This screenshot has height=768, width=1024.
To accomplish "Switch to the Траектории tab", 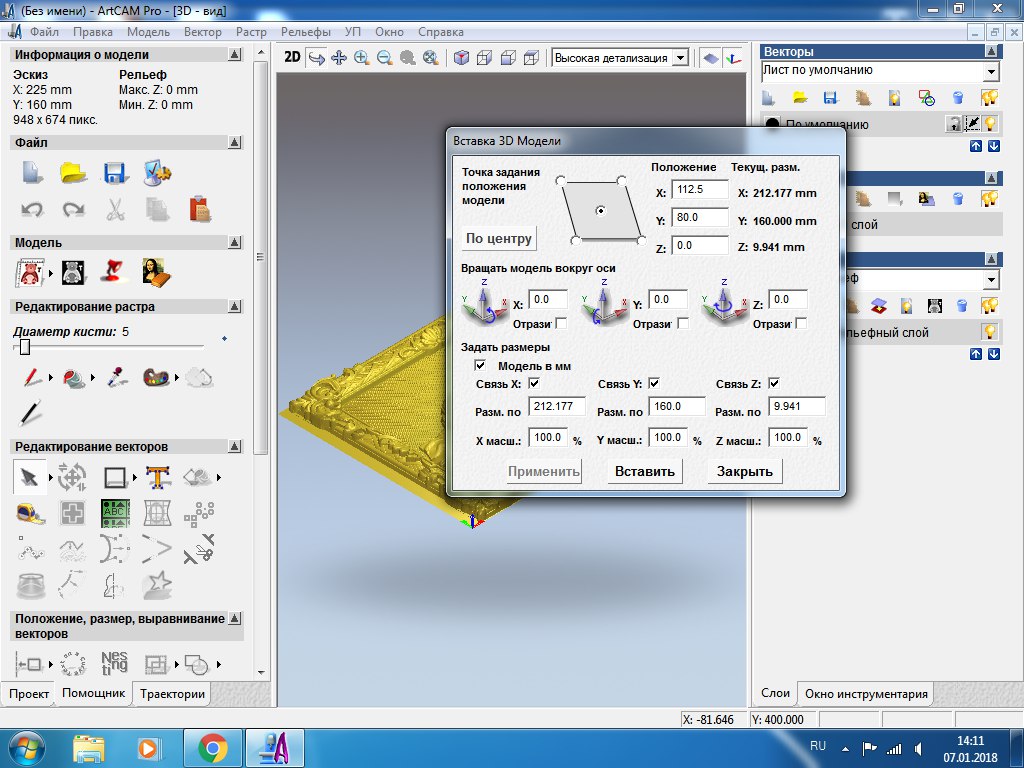I will point(172,694).
